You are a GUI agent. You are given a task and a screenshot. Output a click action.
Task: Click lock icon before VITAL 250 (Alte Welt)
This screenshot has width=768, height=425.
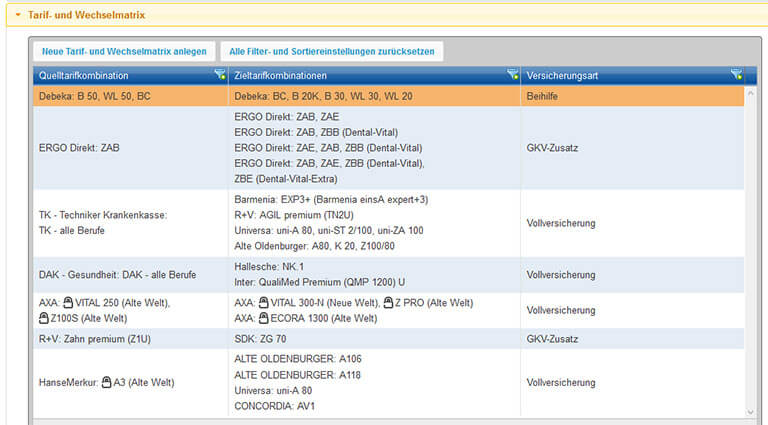(68, 302)
